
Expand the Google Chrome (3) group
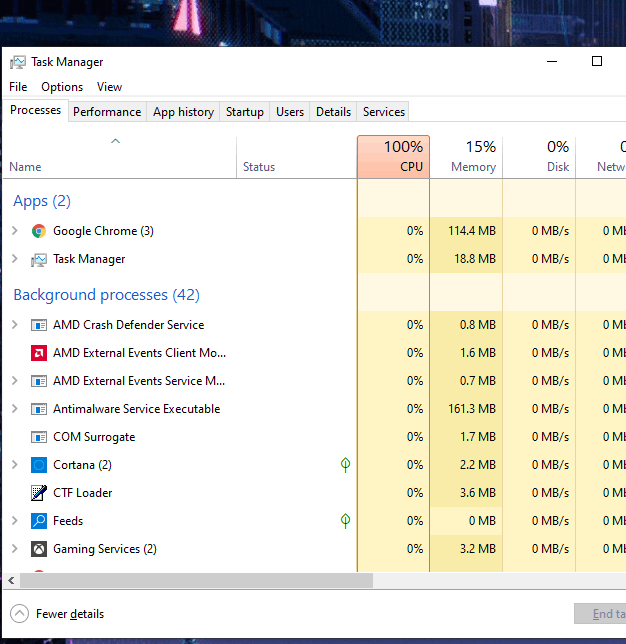(x=15, y=231)
